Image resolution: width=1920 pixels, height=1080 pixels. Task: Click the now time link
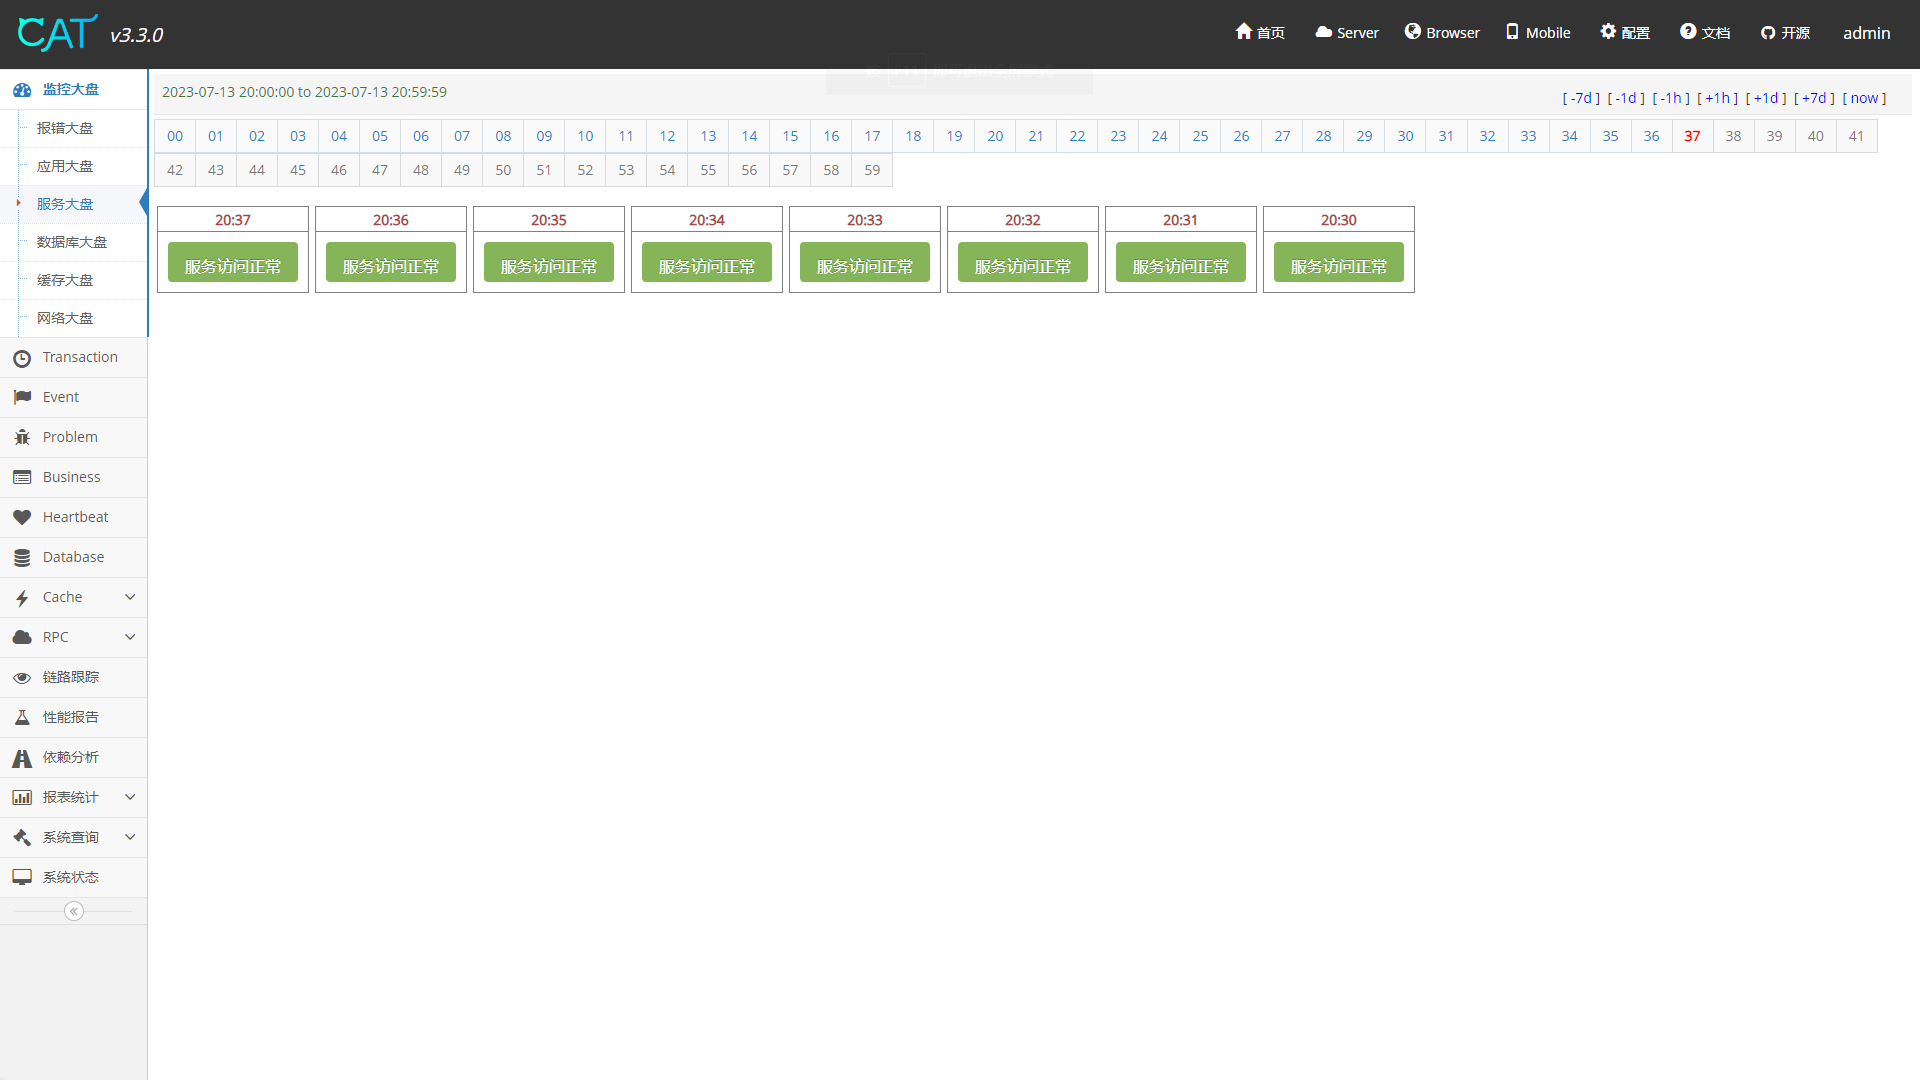[x=1864, y=98]
